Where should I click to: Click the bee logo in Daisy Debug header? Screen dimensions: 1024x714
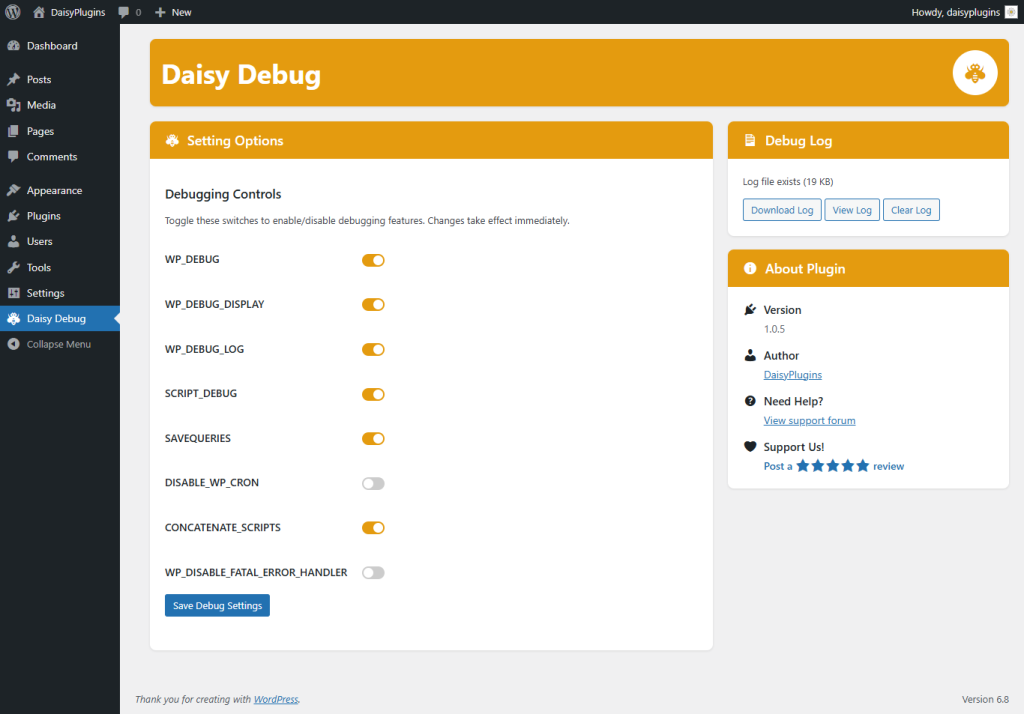tap(975, 72)
